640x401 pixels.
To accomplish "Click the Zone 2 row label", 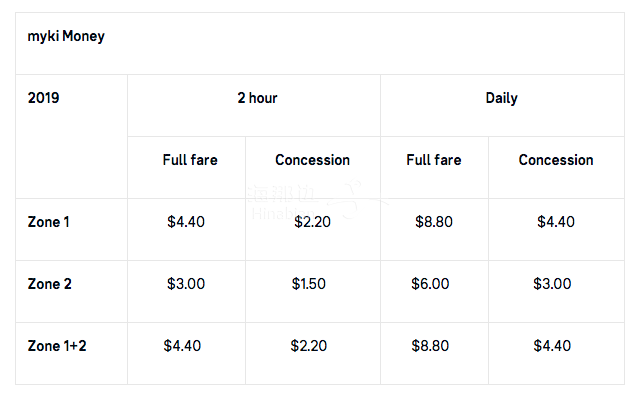I will pos(49,284).
